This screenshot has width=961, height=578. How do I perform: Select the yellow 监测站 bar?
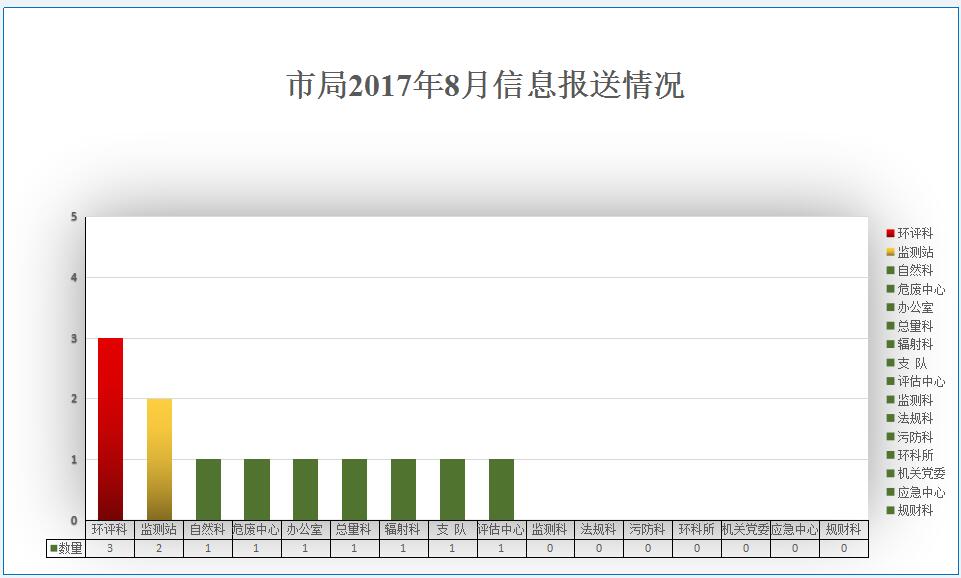159,458
